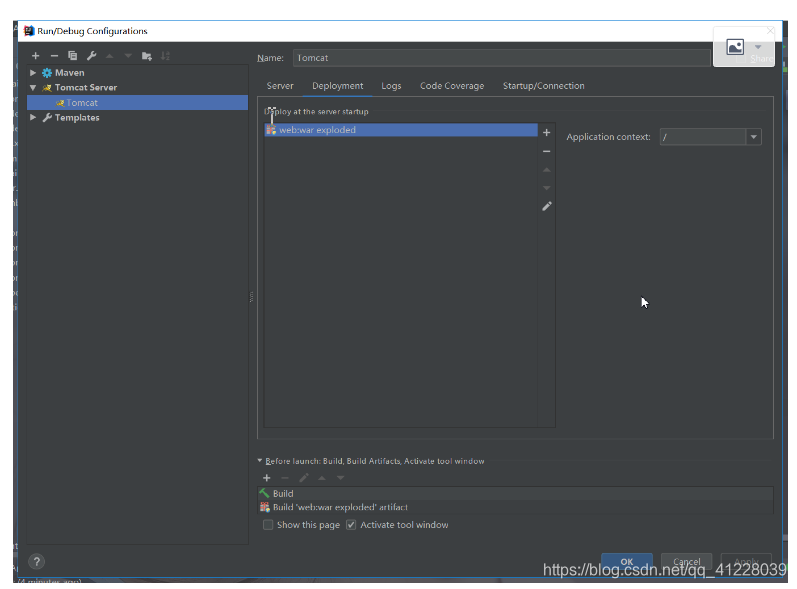Open the Logs tab

(391, 86)
